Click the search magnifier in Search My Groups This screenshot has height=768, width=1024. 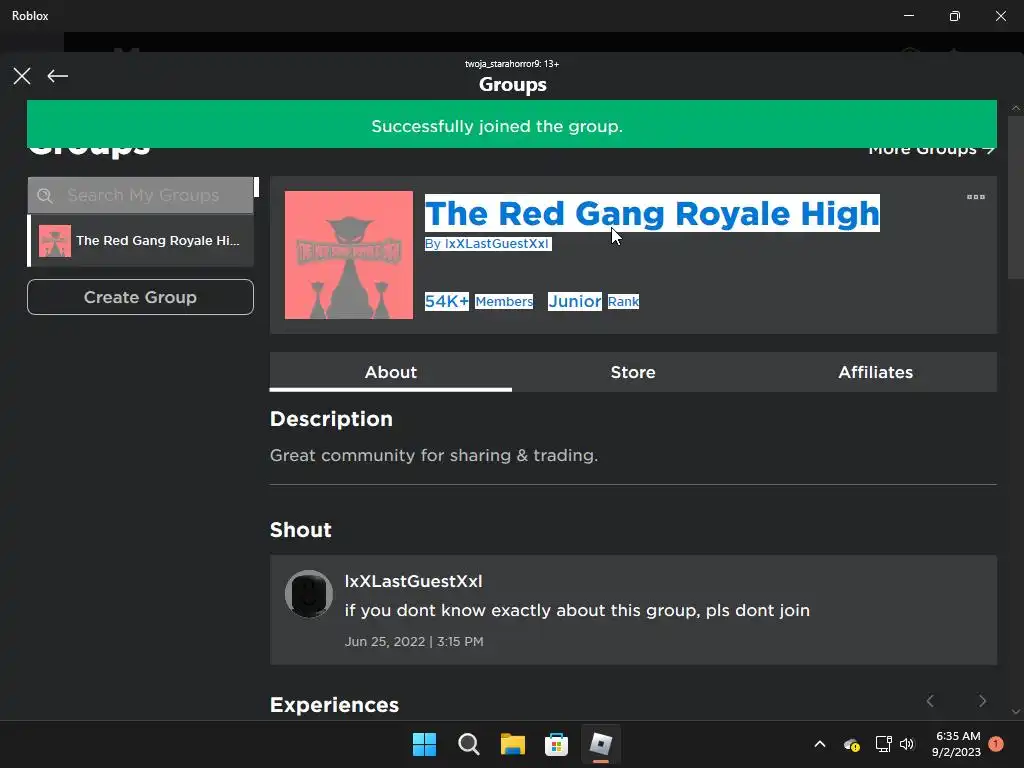click(x=44, y=195)
